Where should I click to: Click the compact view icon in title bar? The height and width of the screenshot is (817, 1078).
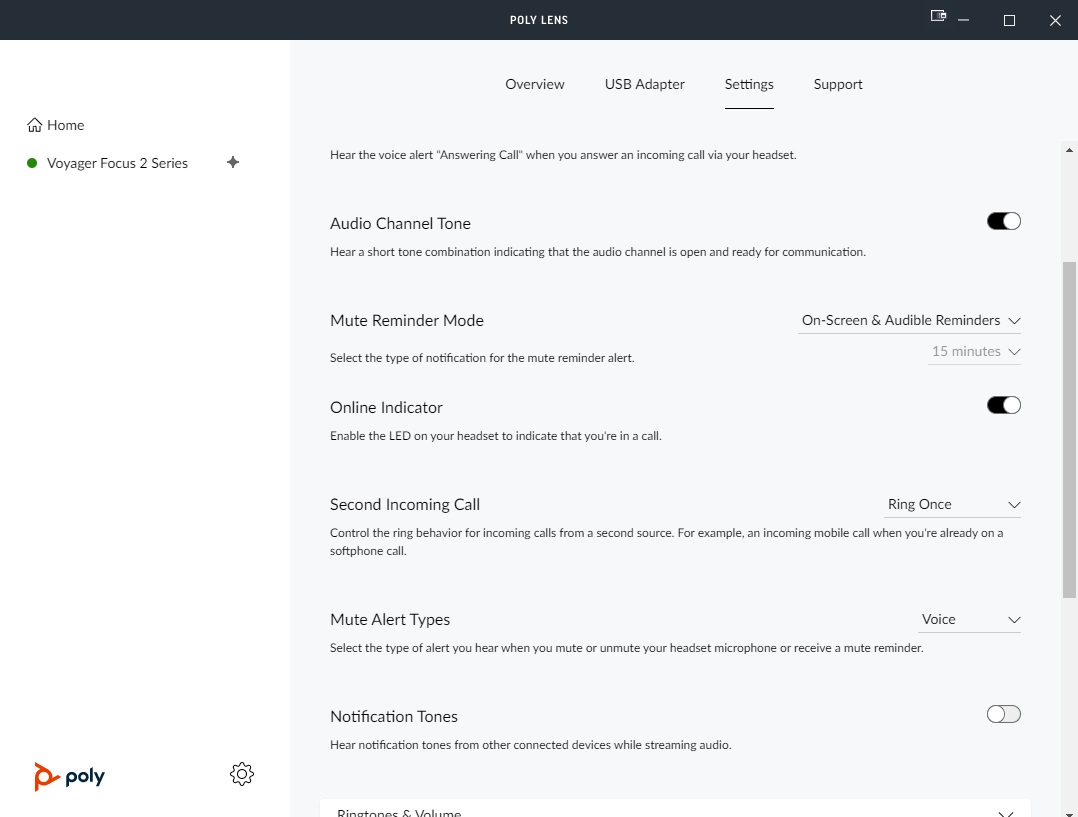tap(938, 17)
